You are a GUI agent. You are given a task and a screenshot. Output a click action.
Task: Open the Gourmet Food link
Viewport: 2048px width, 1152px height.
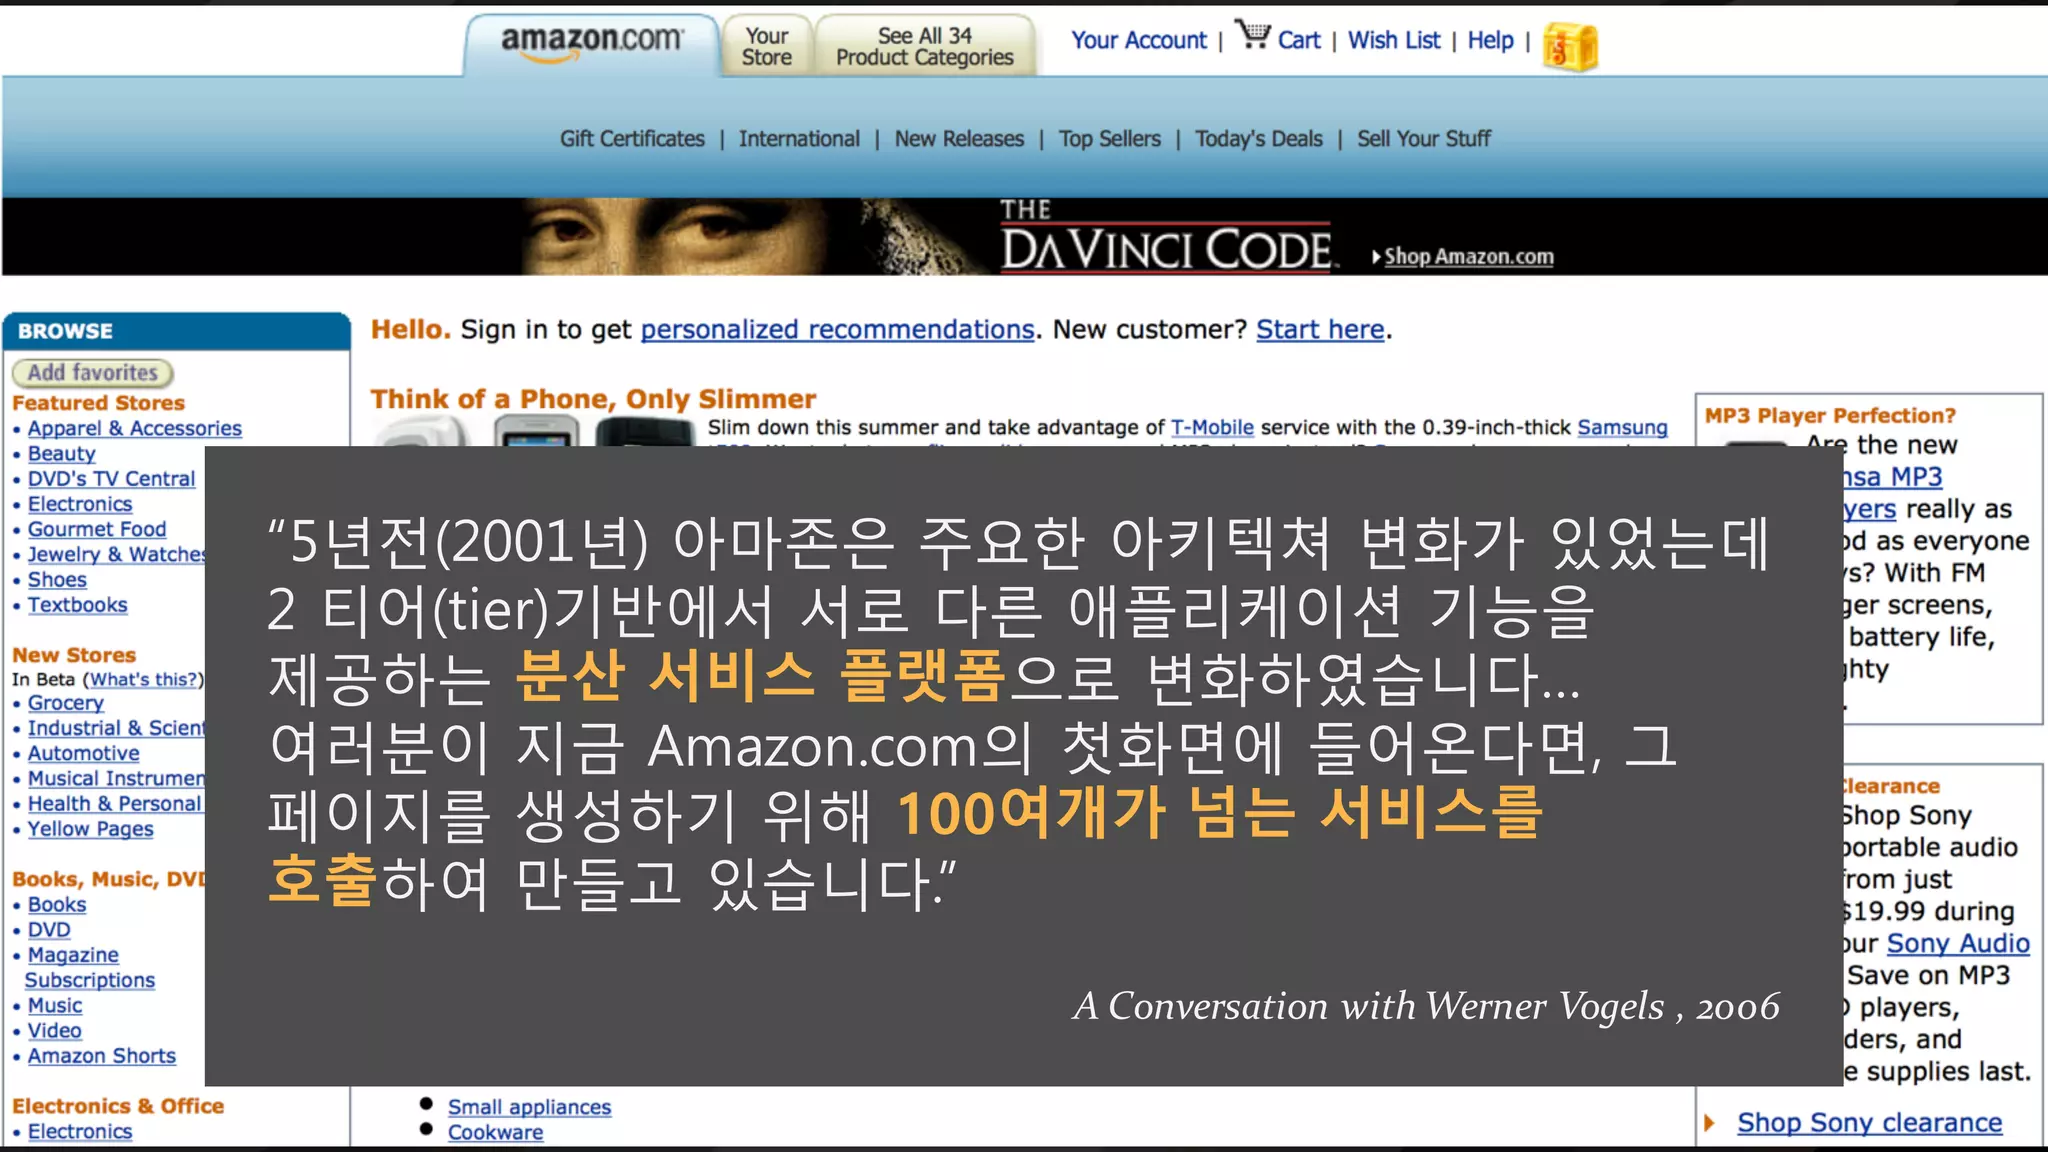97,529
